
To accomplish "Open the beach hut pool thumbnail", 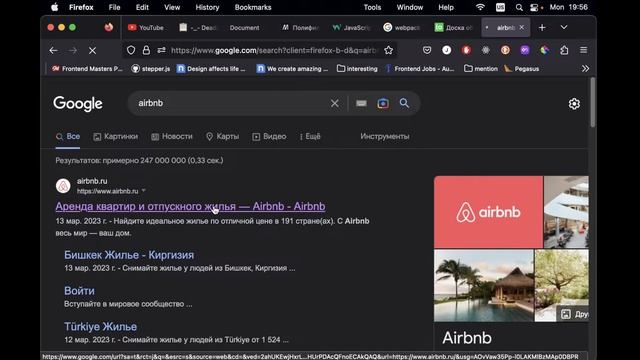I will coord(484,286).
